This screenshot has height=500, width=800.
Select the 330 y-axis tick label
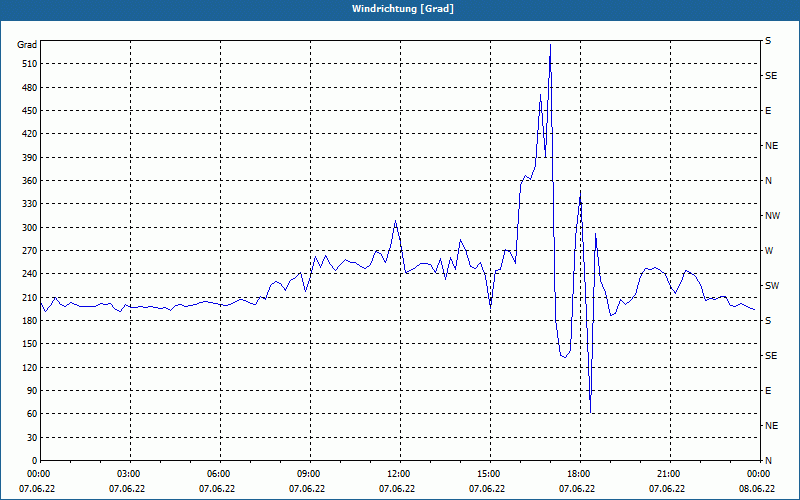click(30, 204)
